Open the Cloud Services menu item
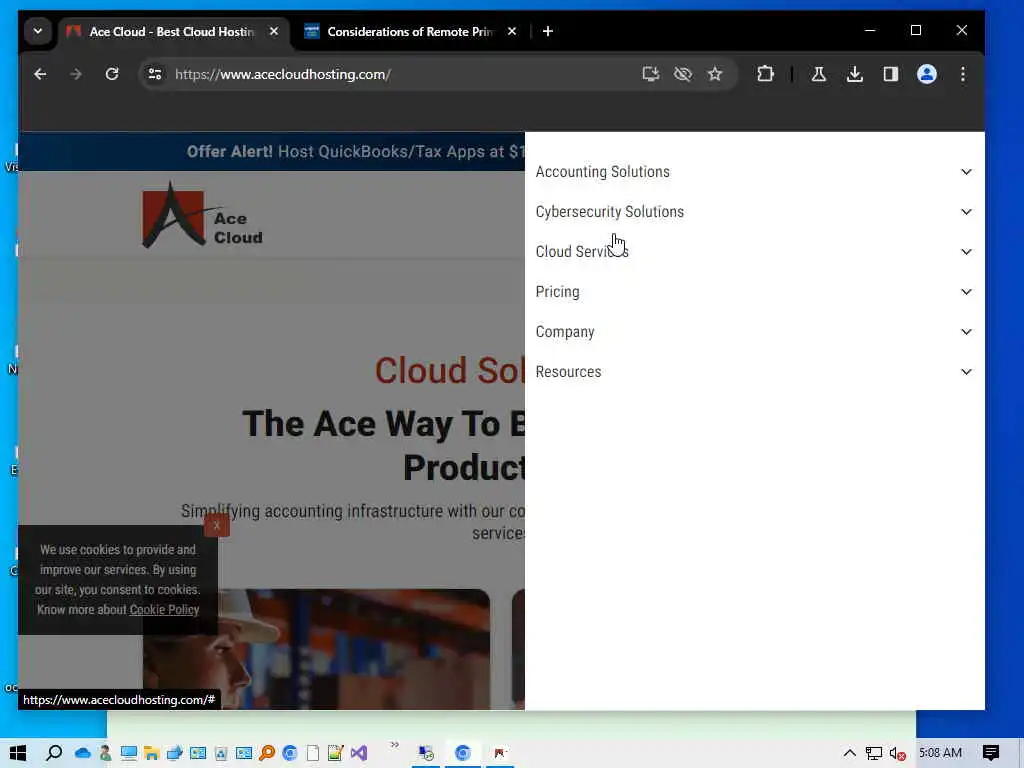Screen dimensions: 1024x768 pyautogui.click(x=582, y=252)
